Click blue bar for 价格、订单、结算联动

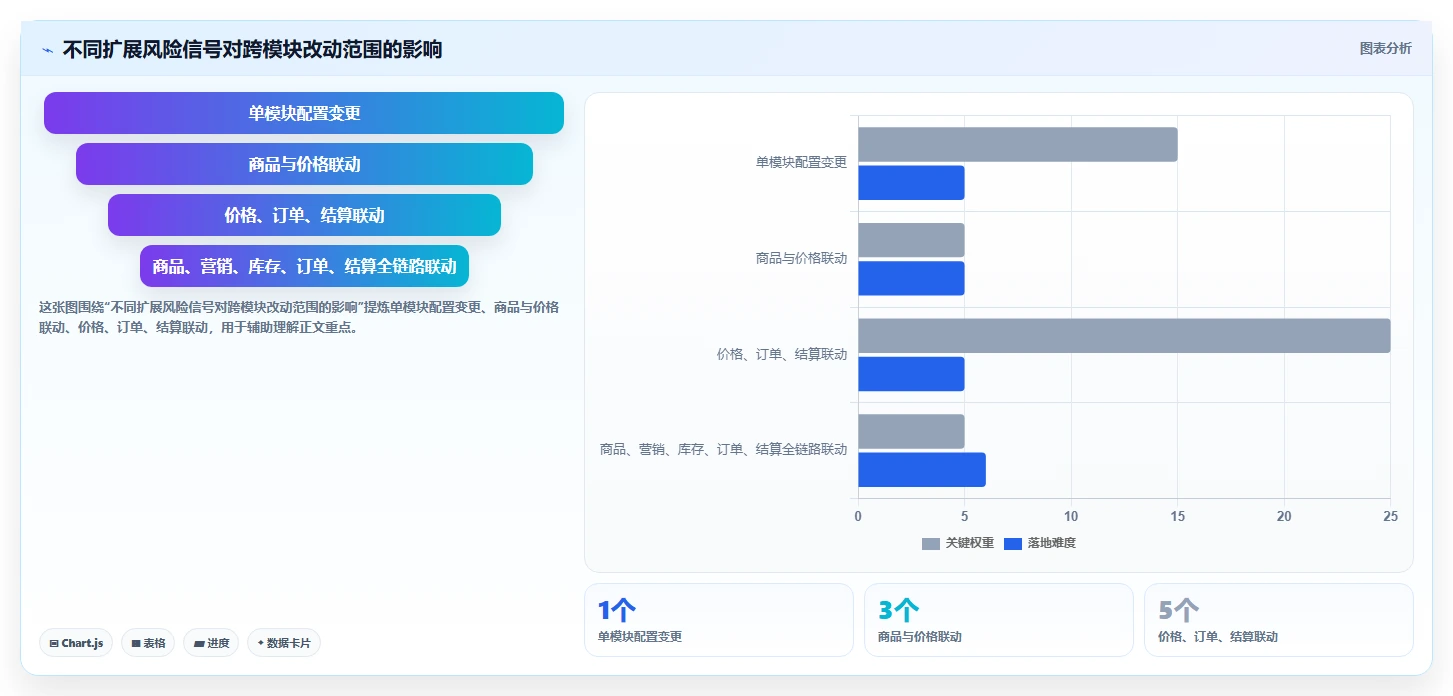pos(911,374)
